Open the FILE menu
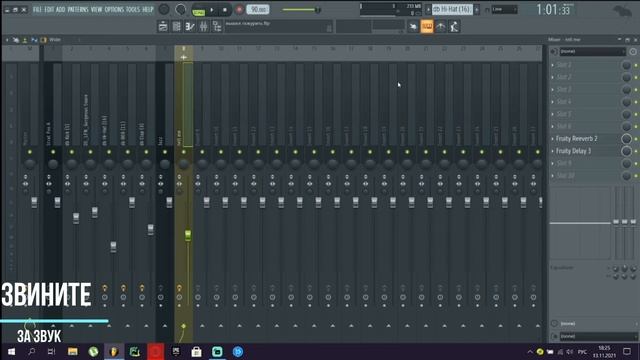 37,9
